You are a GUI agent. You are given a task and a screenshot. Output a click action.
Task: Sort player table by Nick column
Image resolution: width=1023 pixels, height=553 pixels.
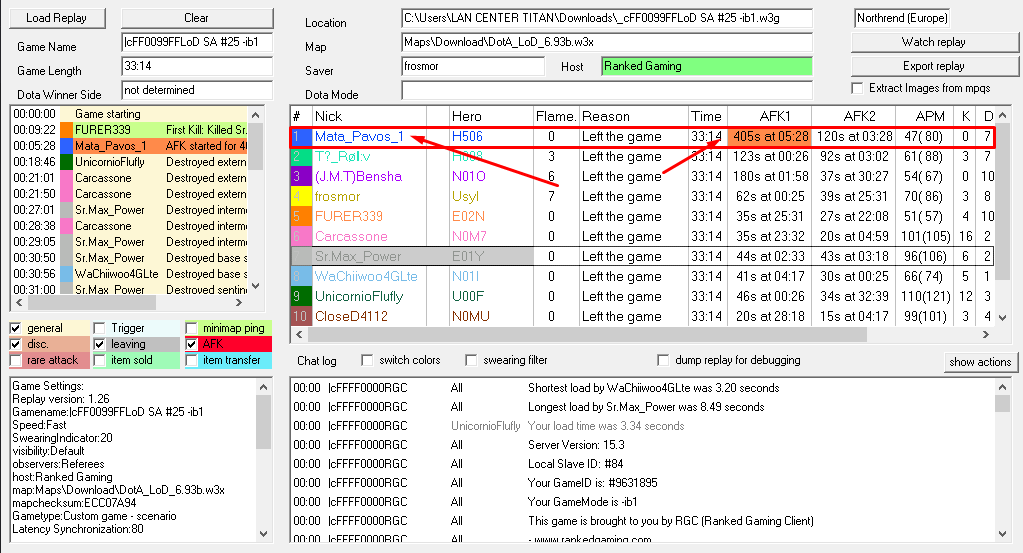tap(369, 116)
